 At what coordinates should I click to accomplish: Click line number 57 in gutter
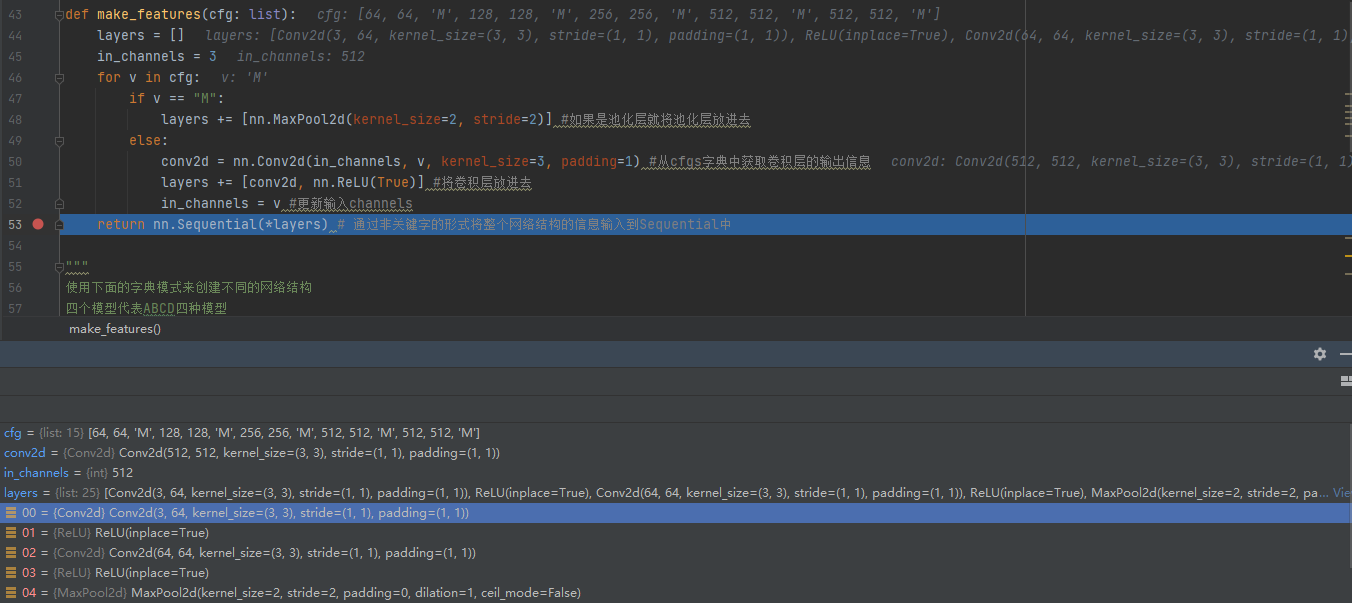(14, 308)
